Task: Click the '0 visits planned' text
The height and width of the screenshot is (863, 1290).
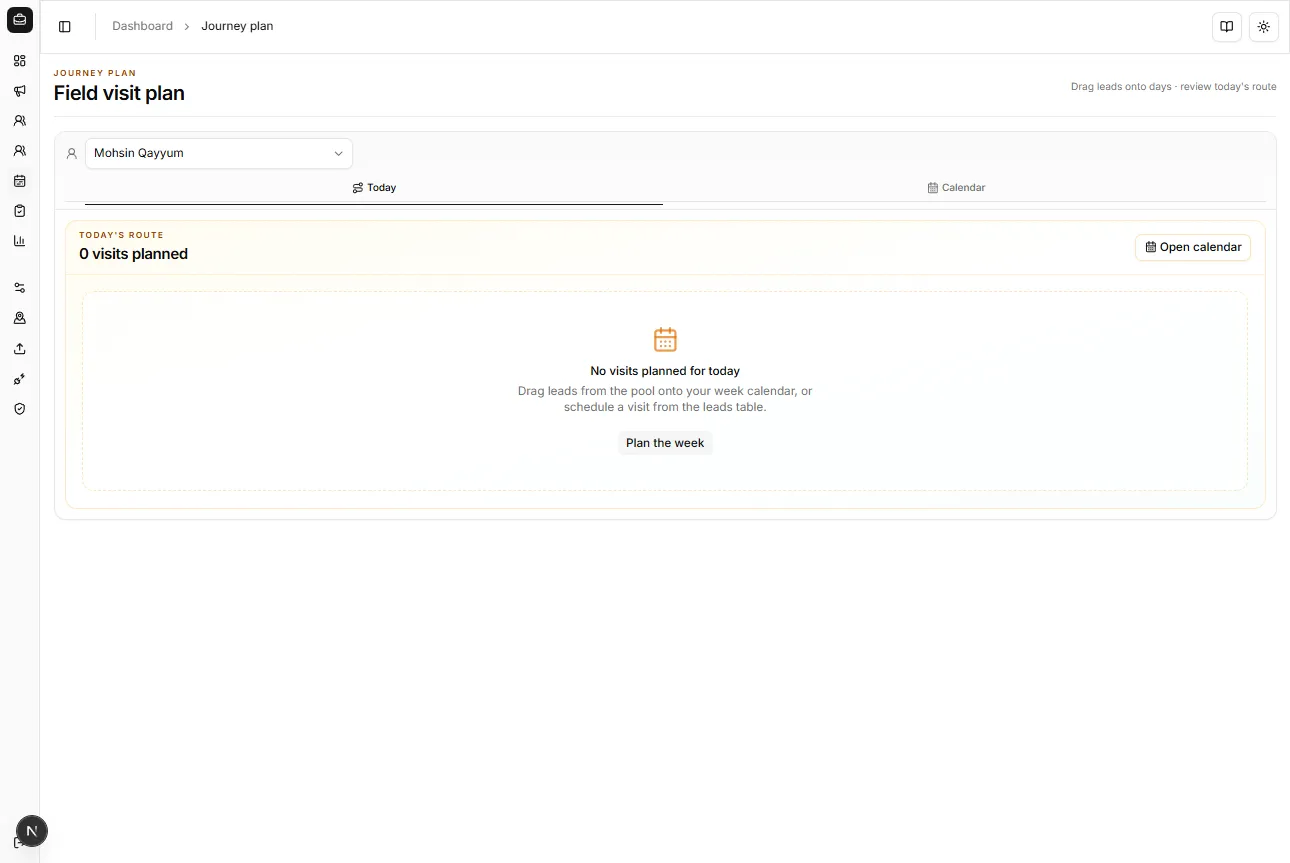Action: pyautogui.click(x=134, y=254)
